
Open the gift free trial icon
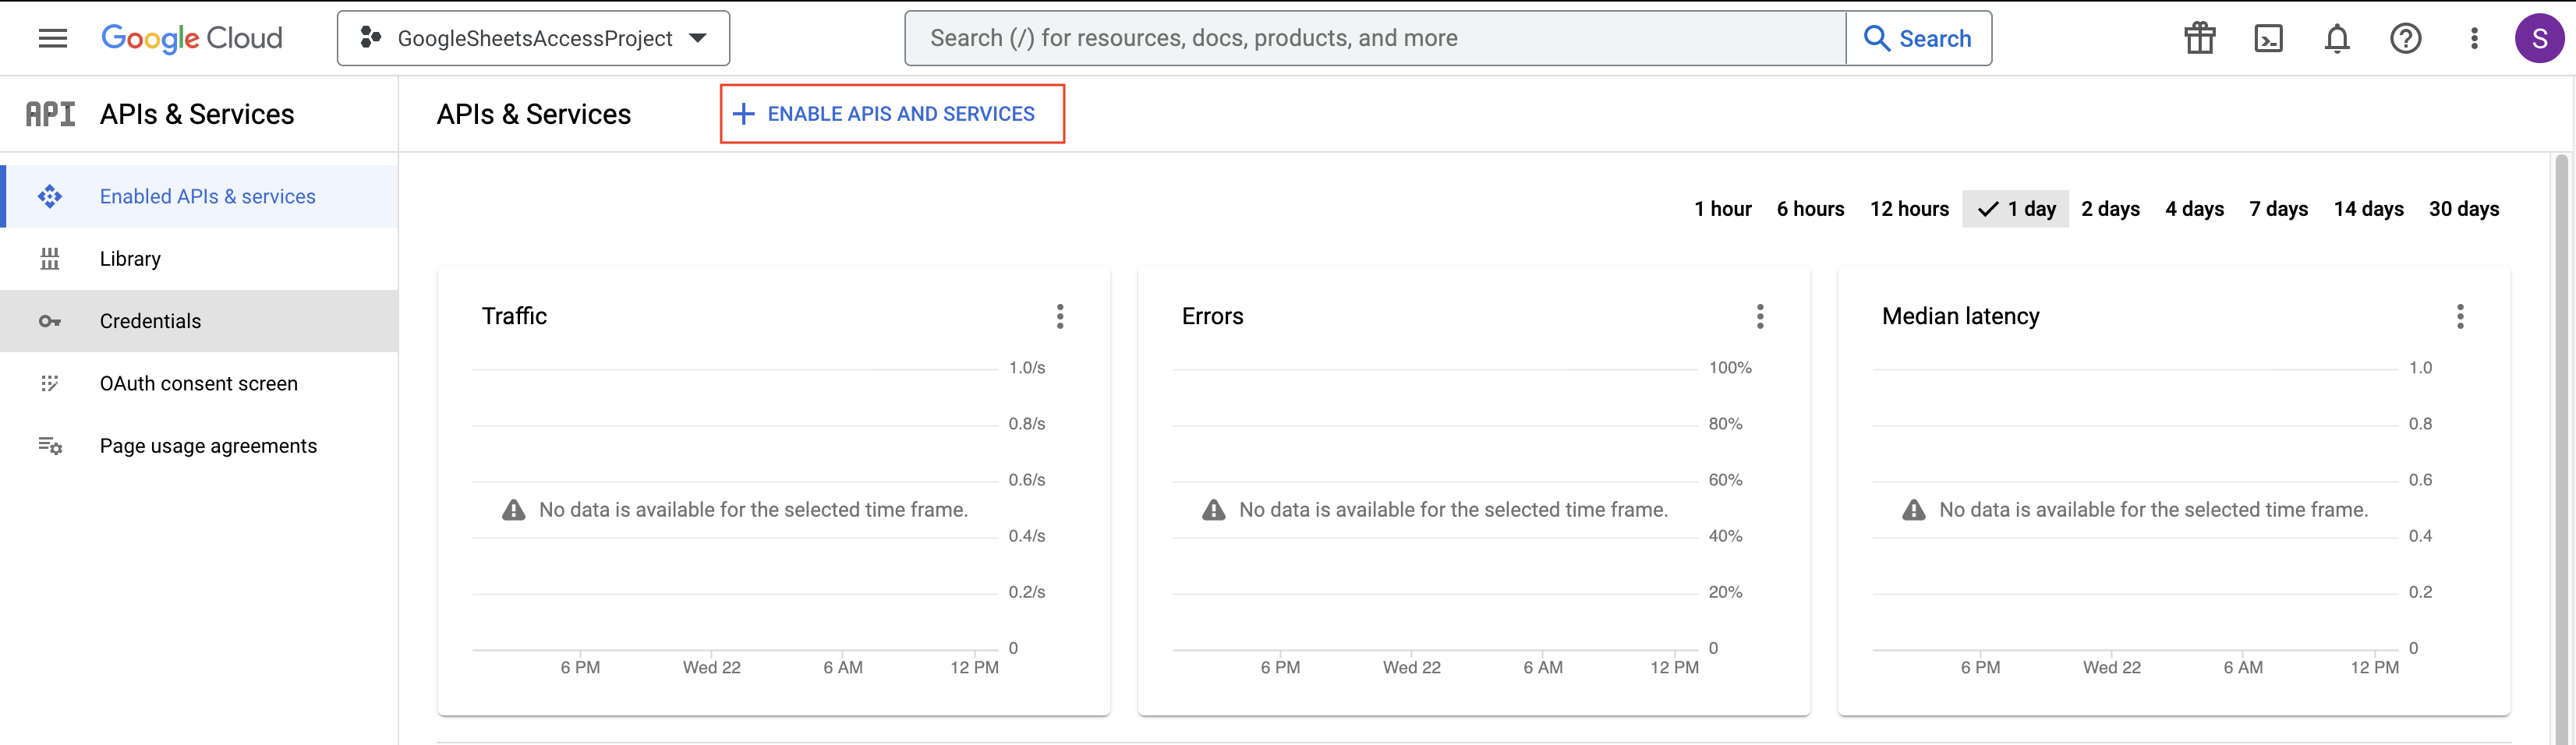2200,38
